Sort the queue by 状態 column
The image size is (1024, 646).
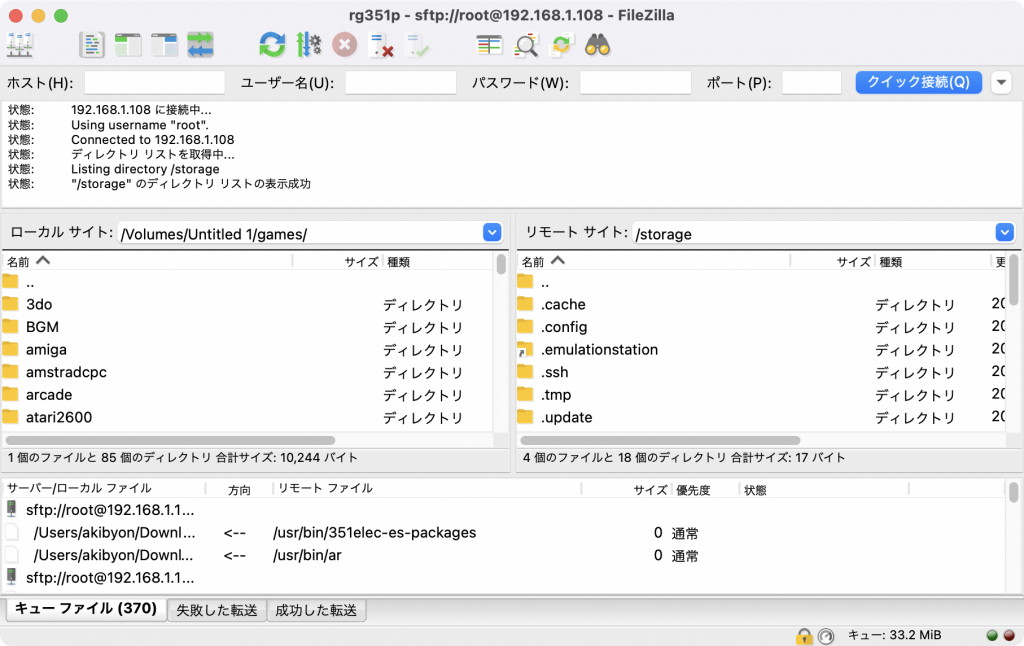(x=824, y=489)
